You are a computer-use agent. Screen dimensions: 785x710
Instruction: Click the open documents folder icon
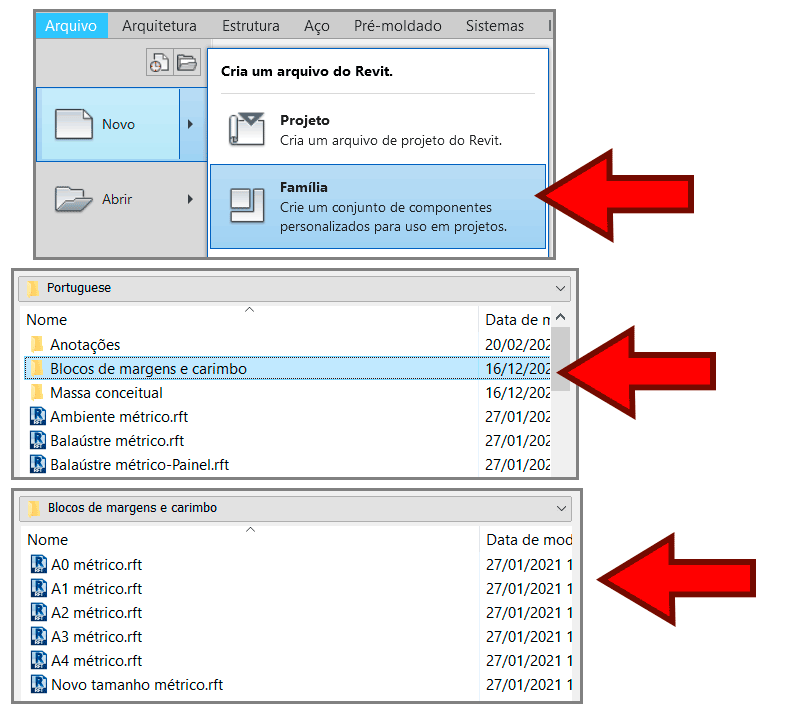(186, 63)
